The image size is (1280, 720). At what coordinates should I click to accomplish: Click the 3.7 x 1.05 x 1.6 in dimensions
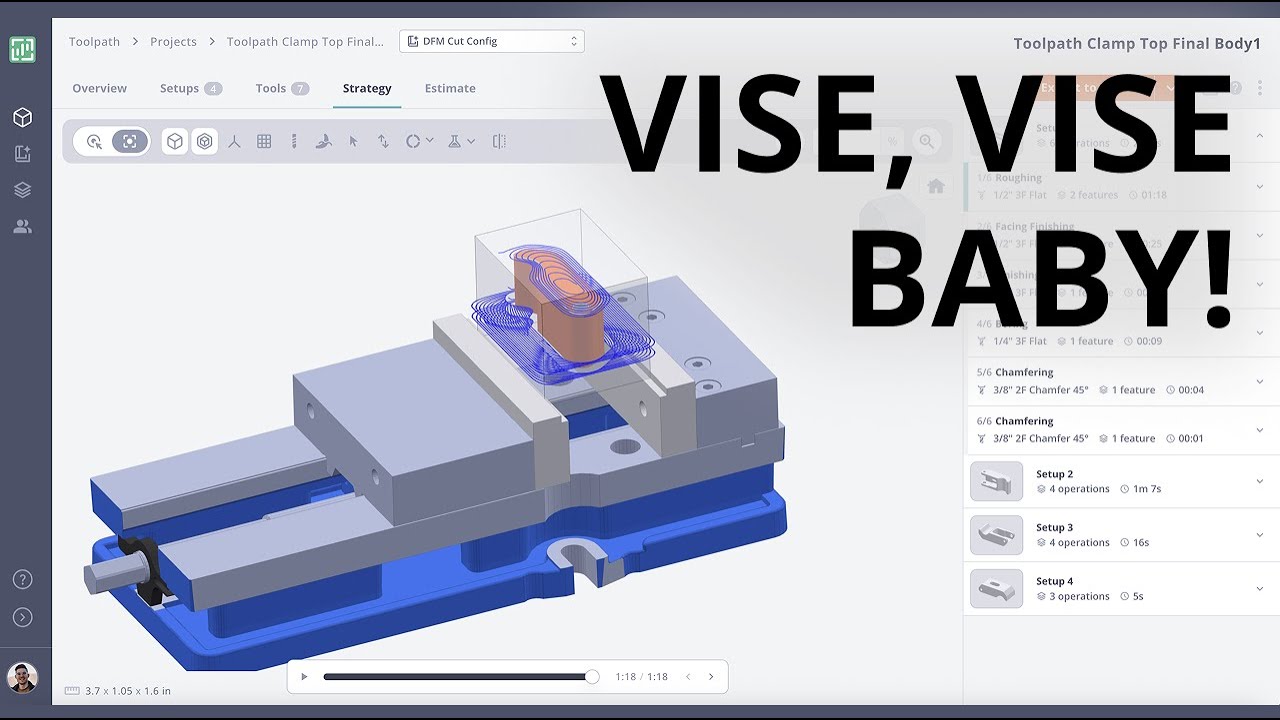[127, 691]
